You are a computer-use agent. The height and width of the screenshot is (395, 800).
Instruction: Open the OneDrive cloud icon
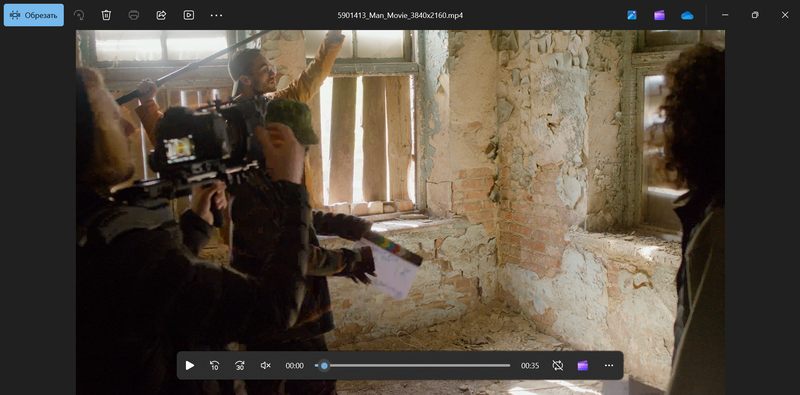click(687, 15)
